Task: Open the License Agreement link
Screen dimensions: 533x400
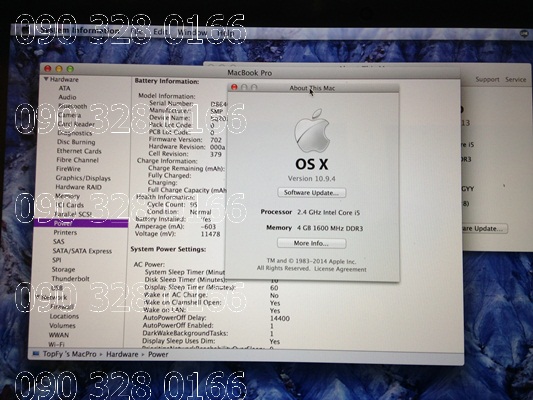Action: (340, 269)
